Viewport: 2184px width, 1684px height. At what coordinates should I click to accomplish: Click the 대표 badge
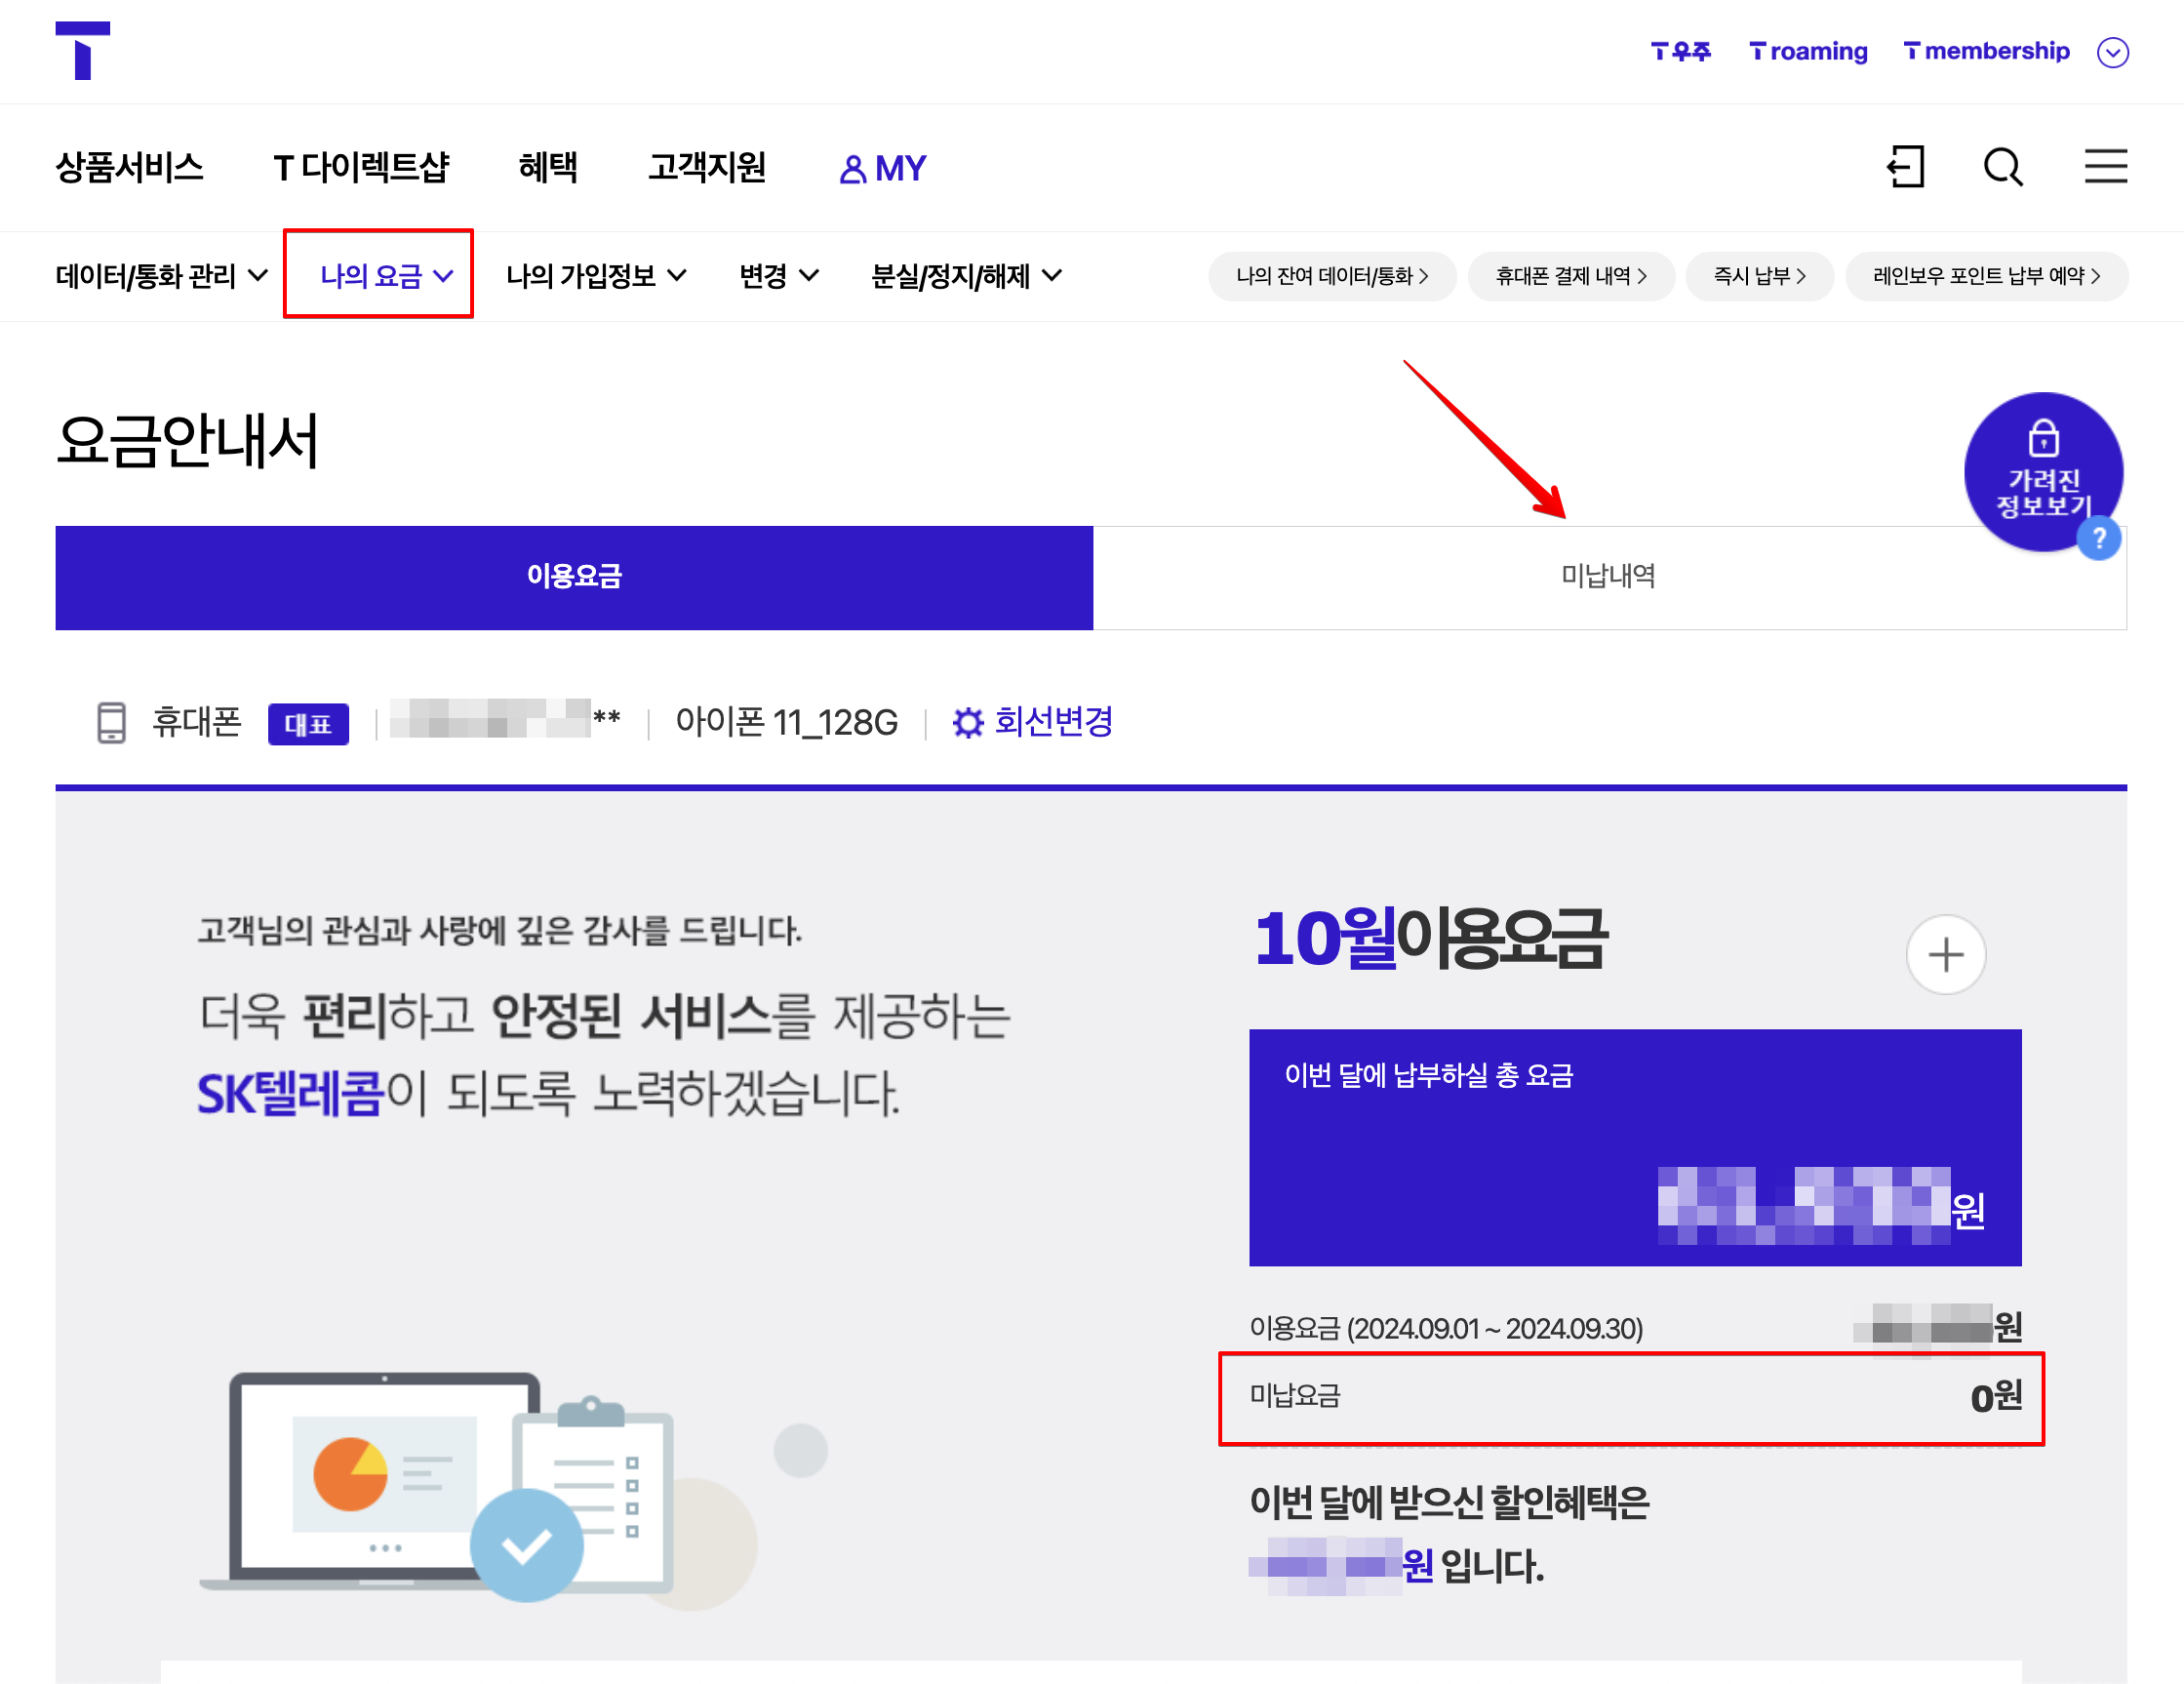tap(308, 724)
